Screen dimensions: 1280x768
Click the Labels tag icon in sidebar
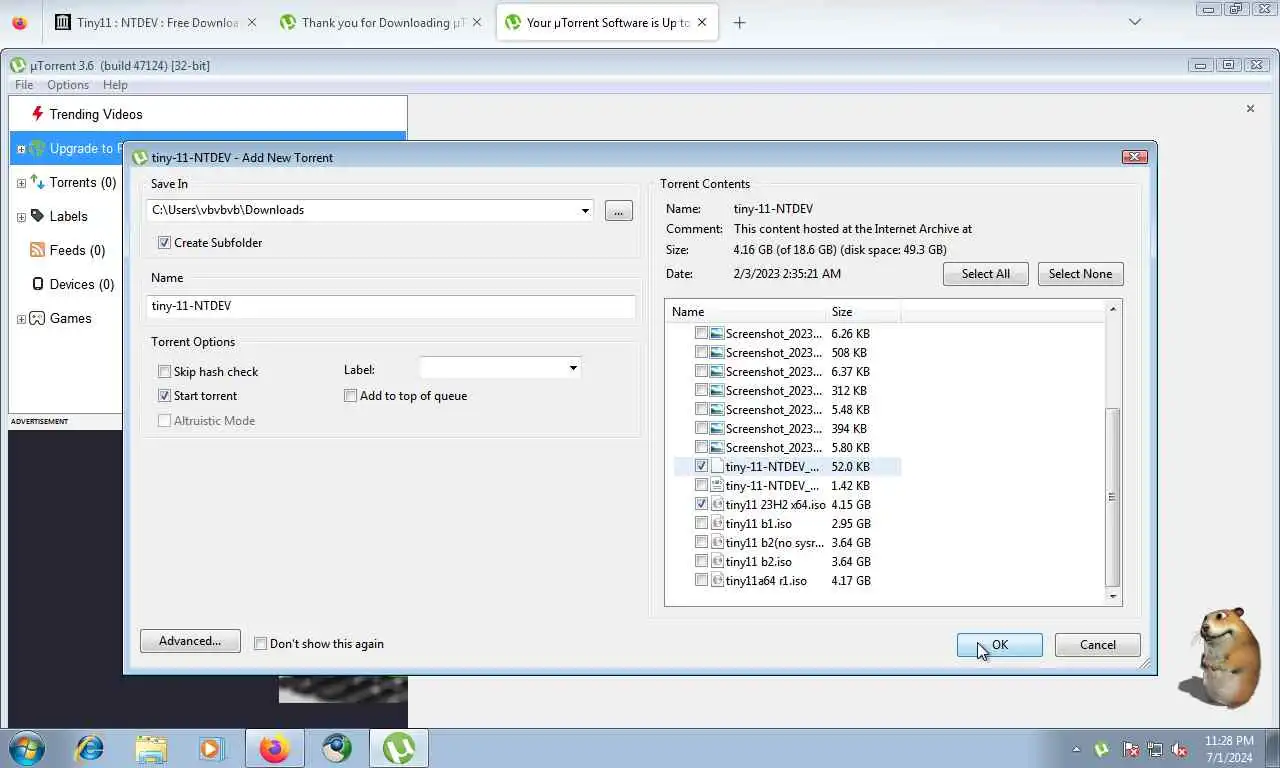click(x=38, y=216)
